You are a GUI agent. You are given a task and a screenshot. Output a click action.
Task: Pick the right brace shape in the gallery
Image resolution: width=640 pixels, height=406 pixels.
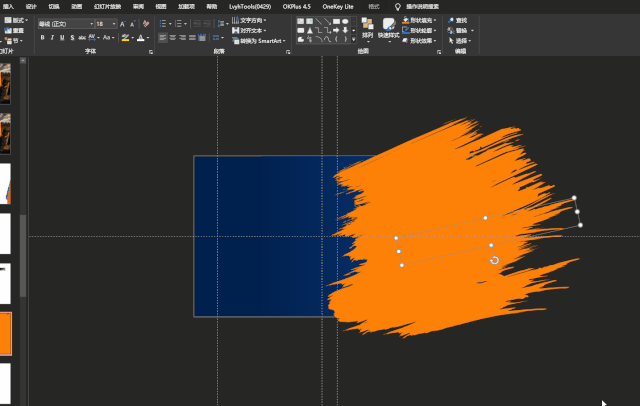345,39
